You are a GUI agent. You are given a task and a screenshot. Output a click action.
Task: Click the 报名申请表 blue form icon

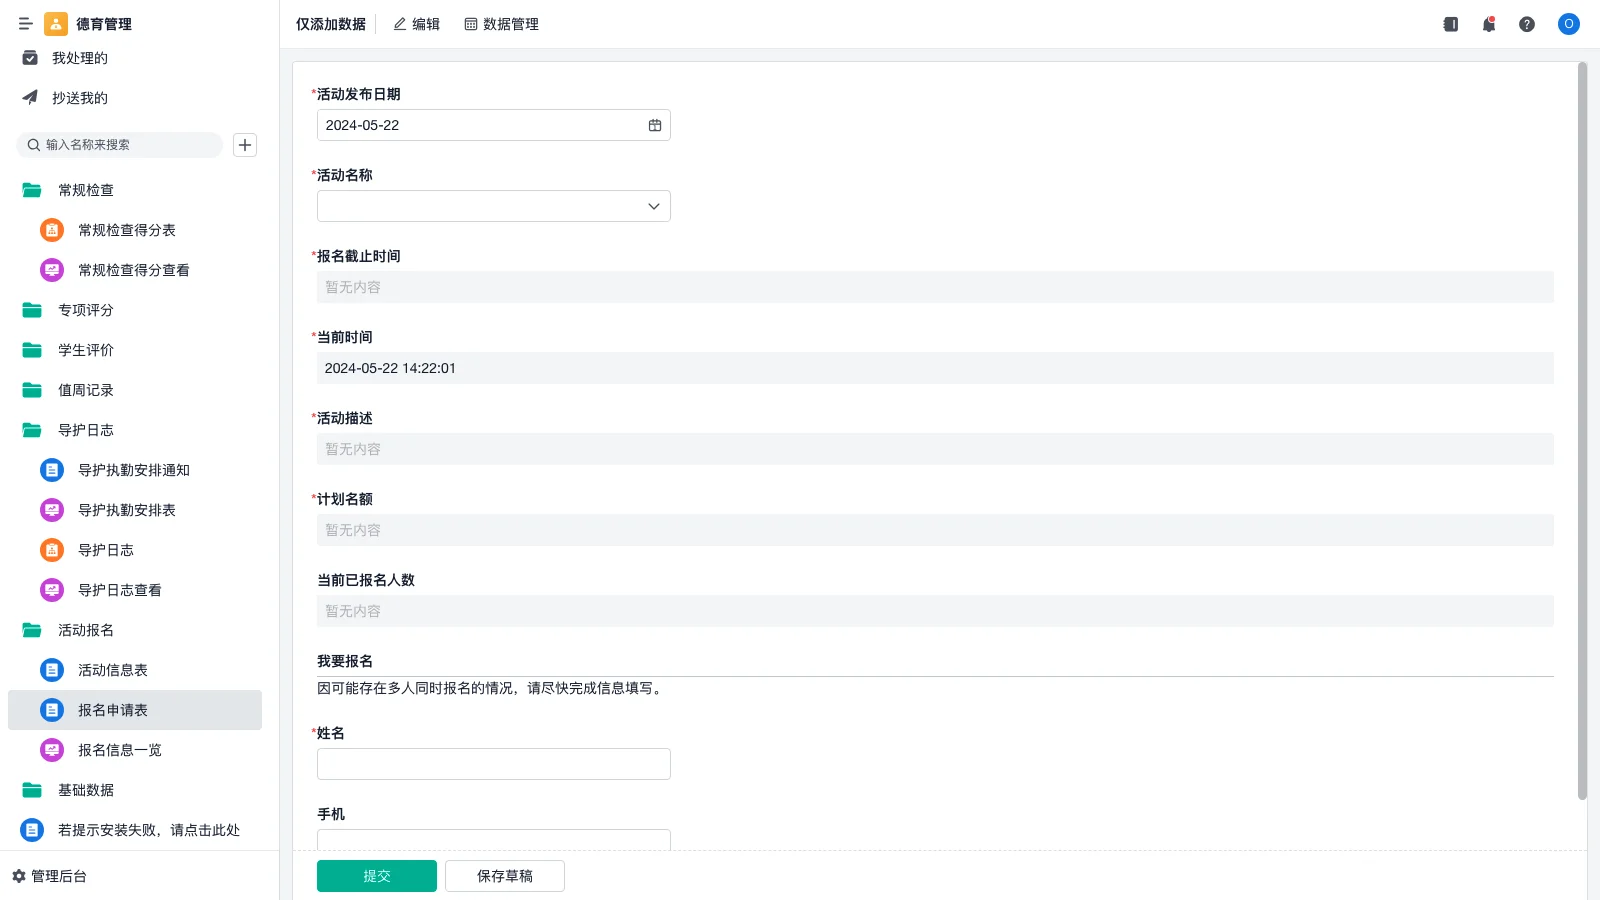[52, 710]
